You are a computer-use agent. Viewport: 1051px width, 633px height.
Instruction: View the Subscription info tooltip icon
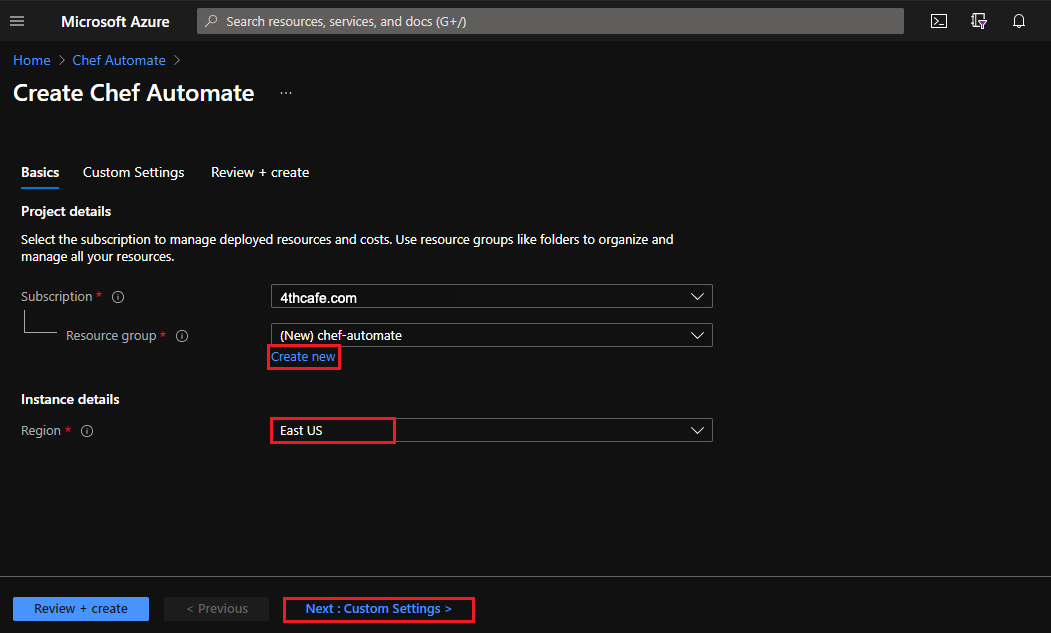coord(117,296)
